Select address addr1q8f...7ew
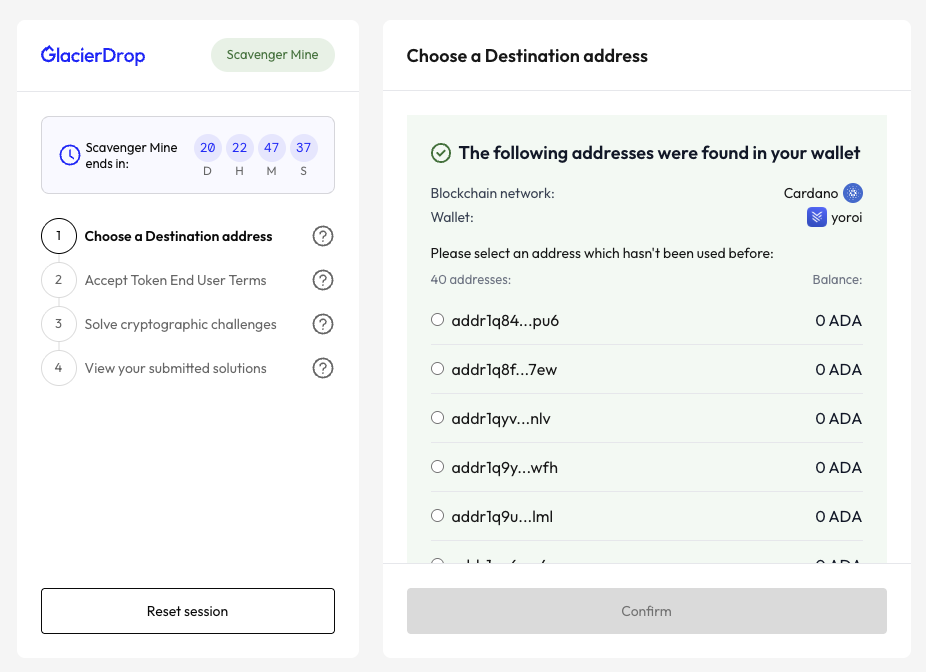926x672 pixels. coord(437,369)
